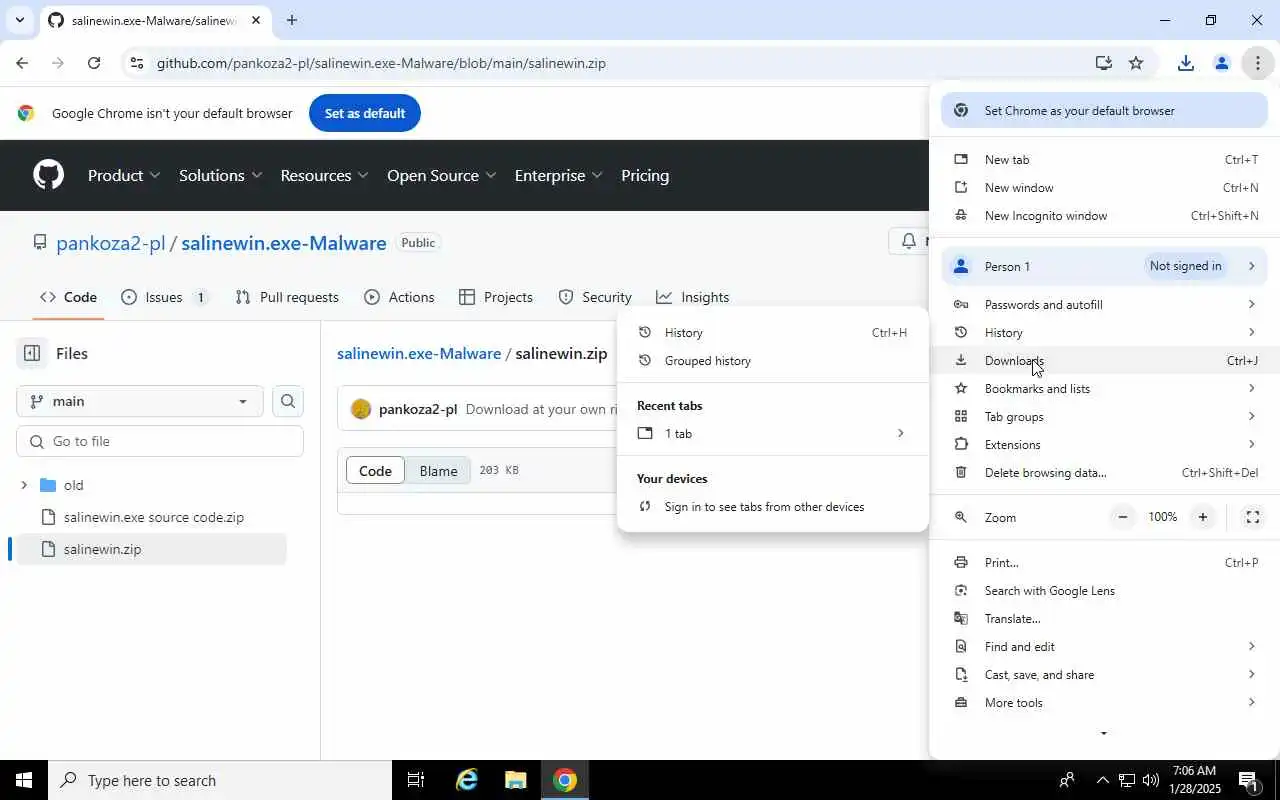Screen dimensions: 1280x800
Task: Switch to Blame view button
Action: 438,471
